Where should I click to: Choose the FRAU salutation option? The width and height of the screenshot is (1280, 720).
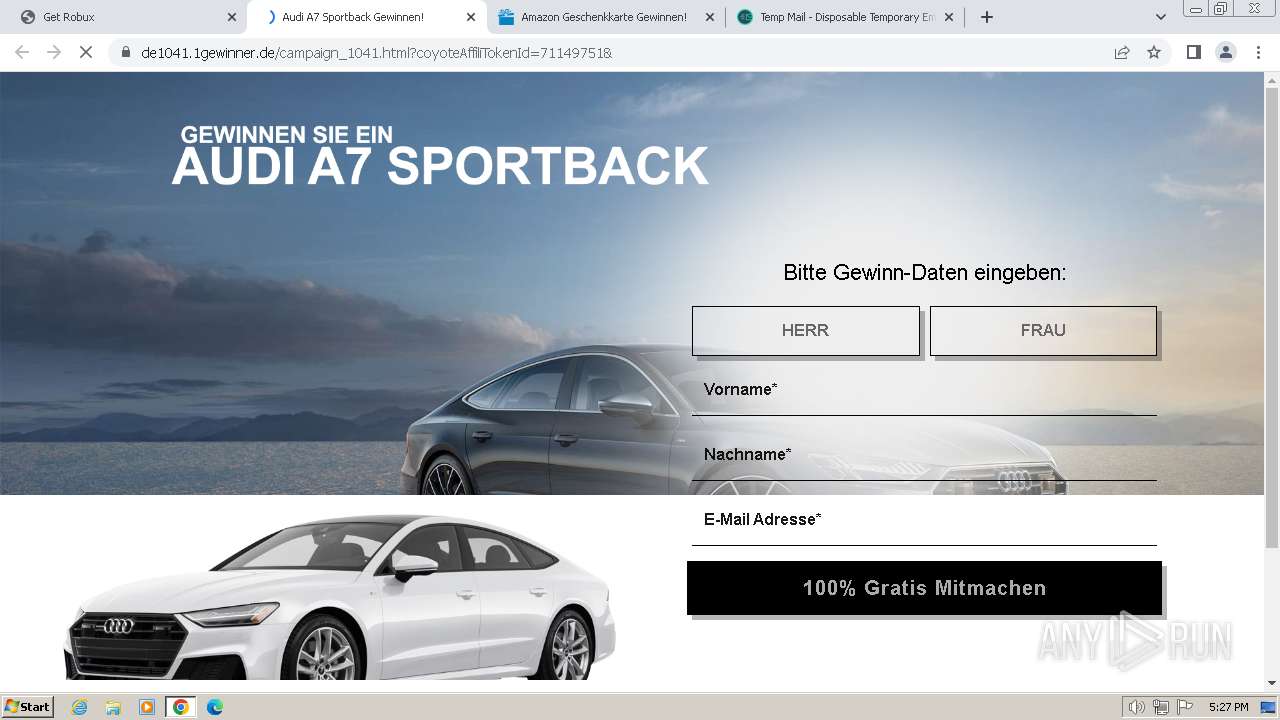[1043, 330]
